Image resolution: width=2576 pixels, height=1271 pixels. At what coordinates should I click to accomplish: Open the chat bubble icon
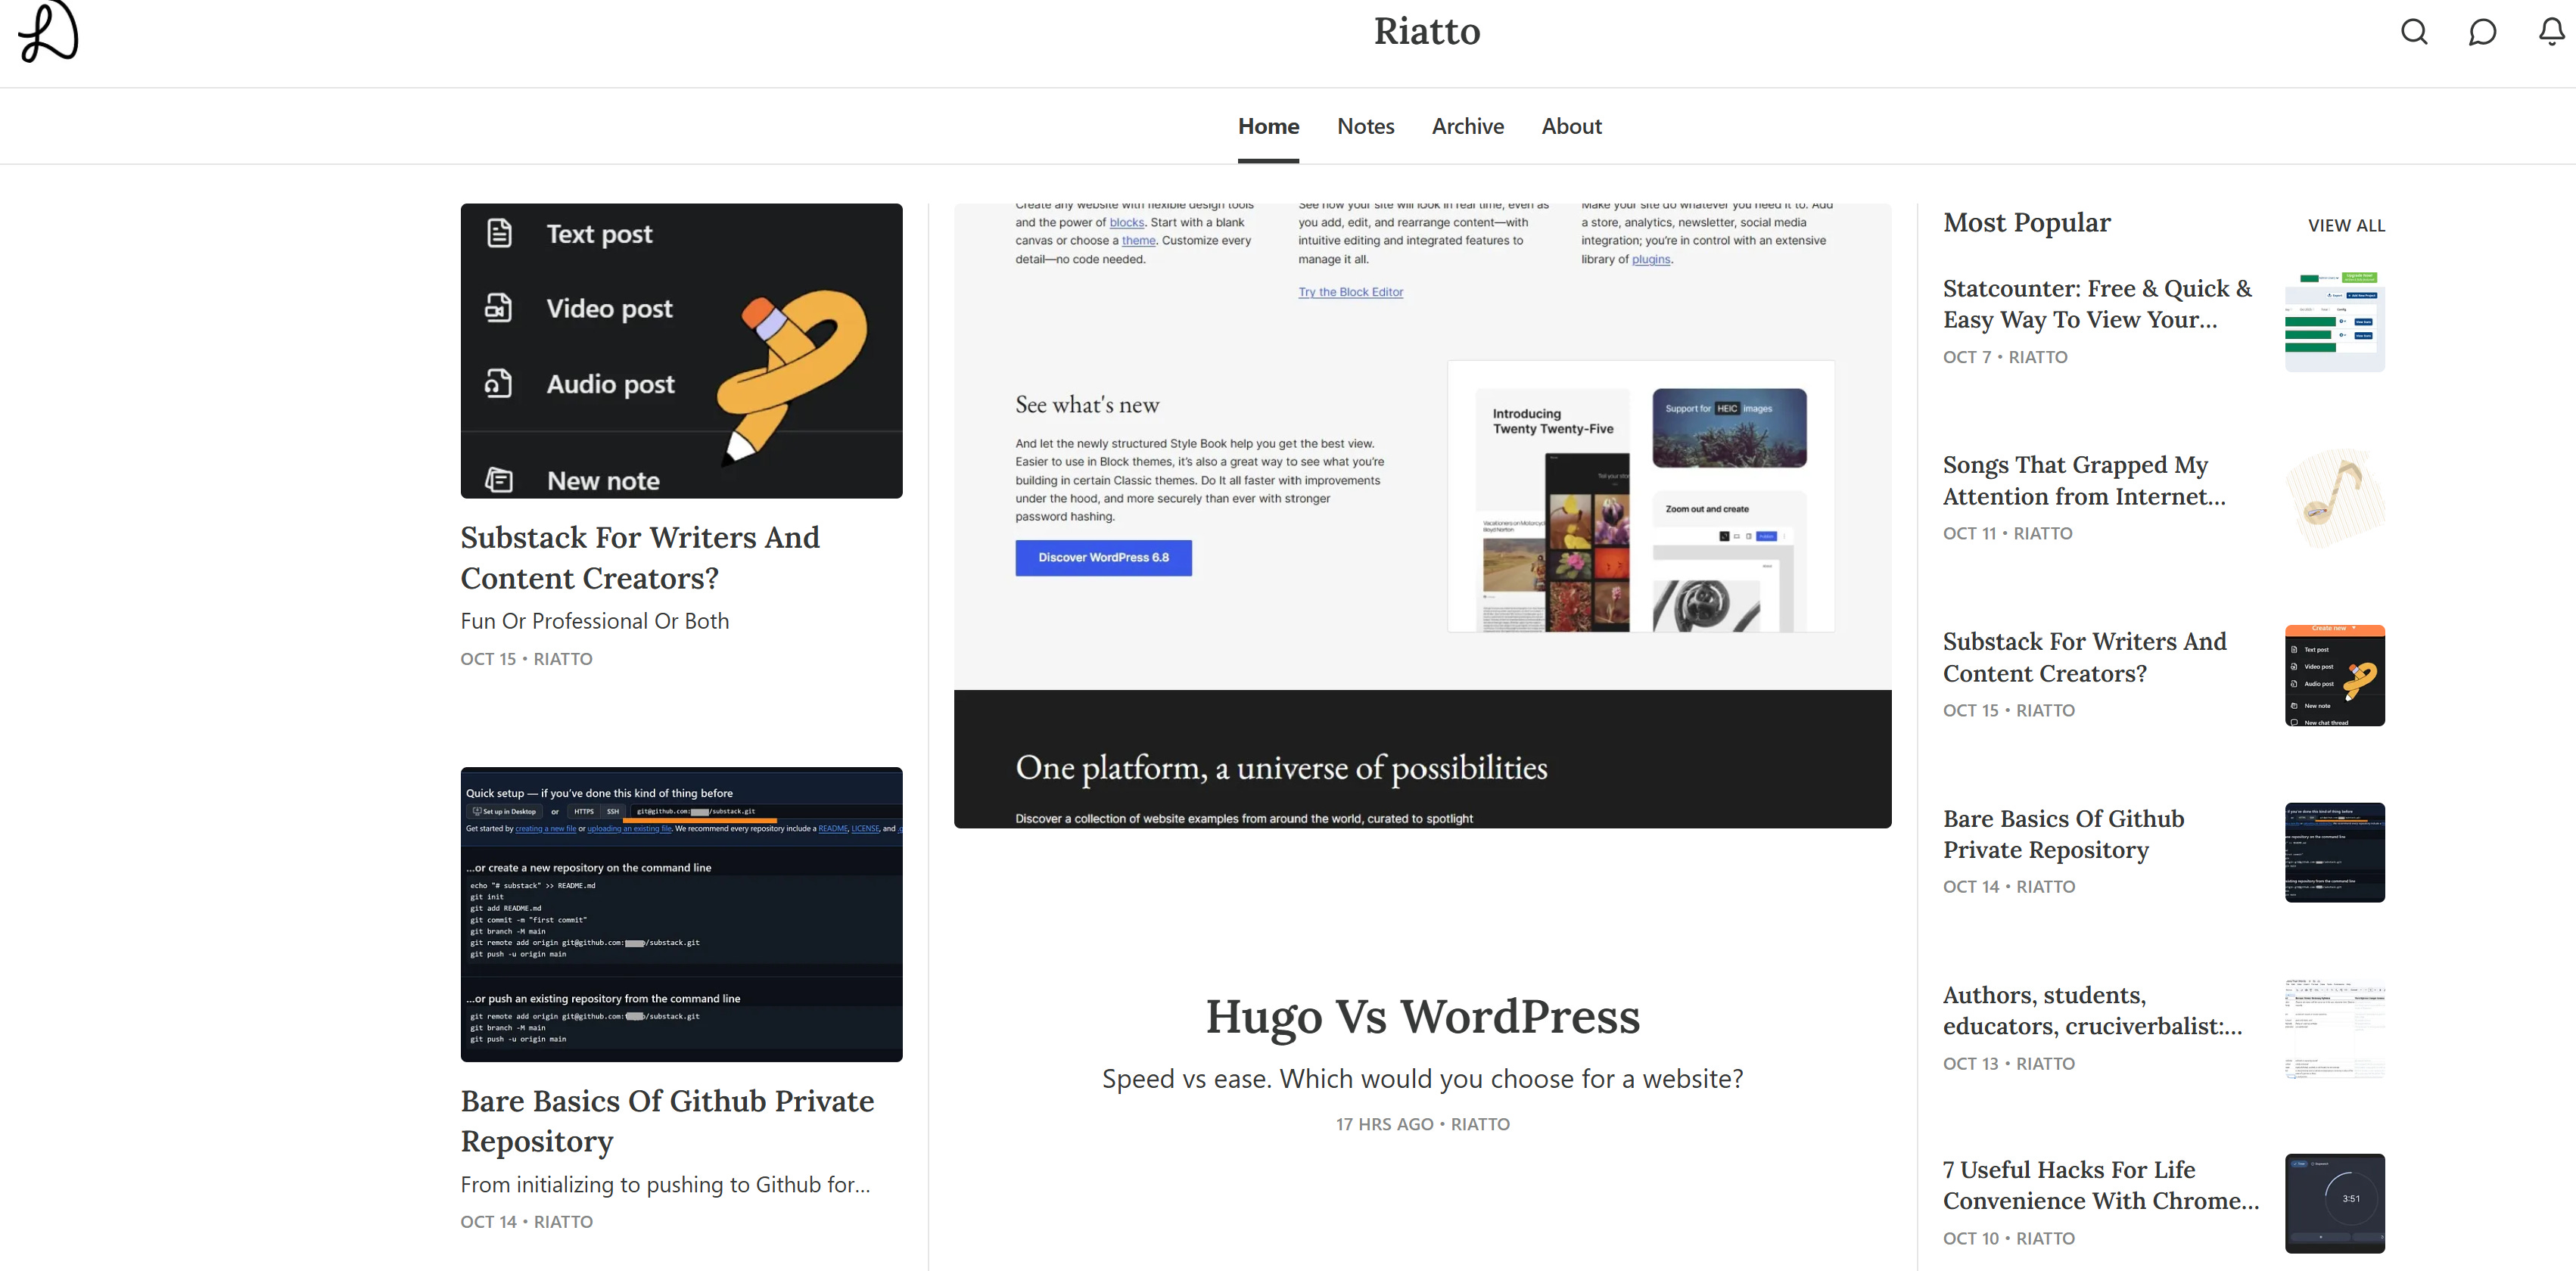[x=2482, y=32]
